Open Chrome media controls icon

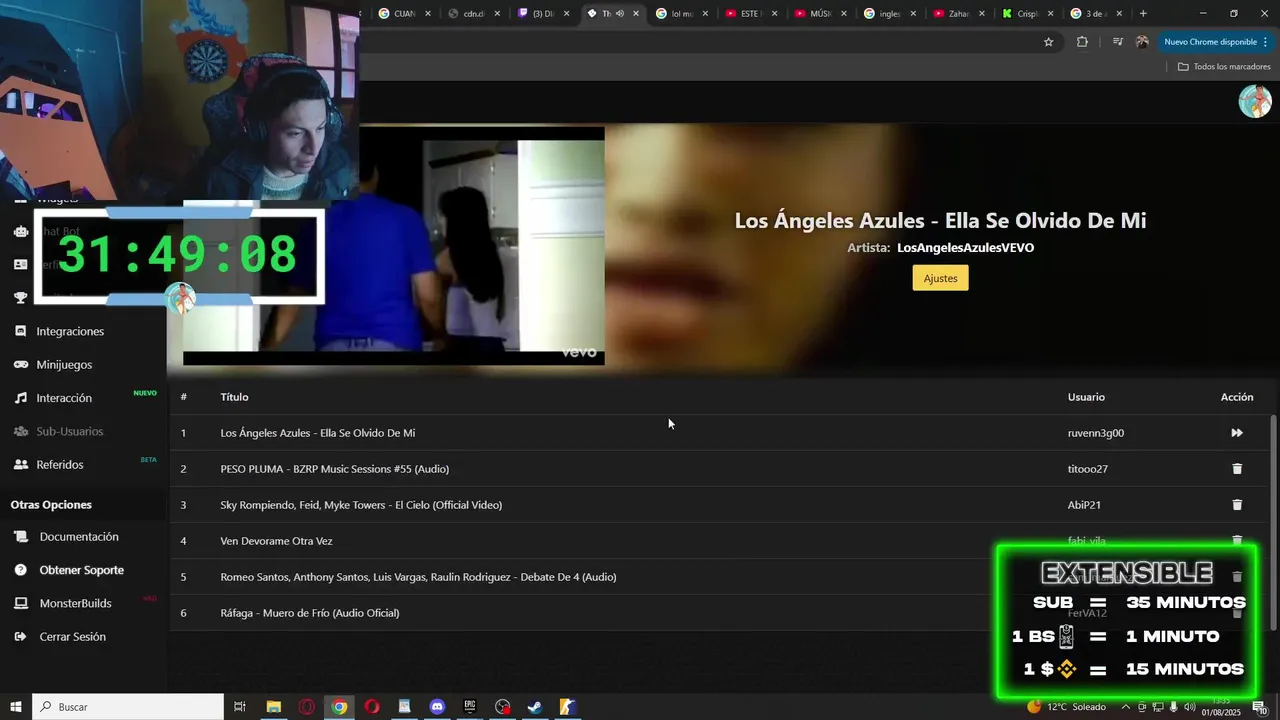tap(1117, 42)
